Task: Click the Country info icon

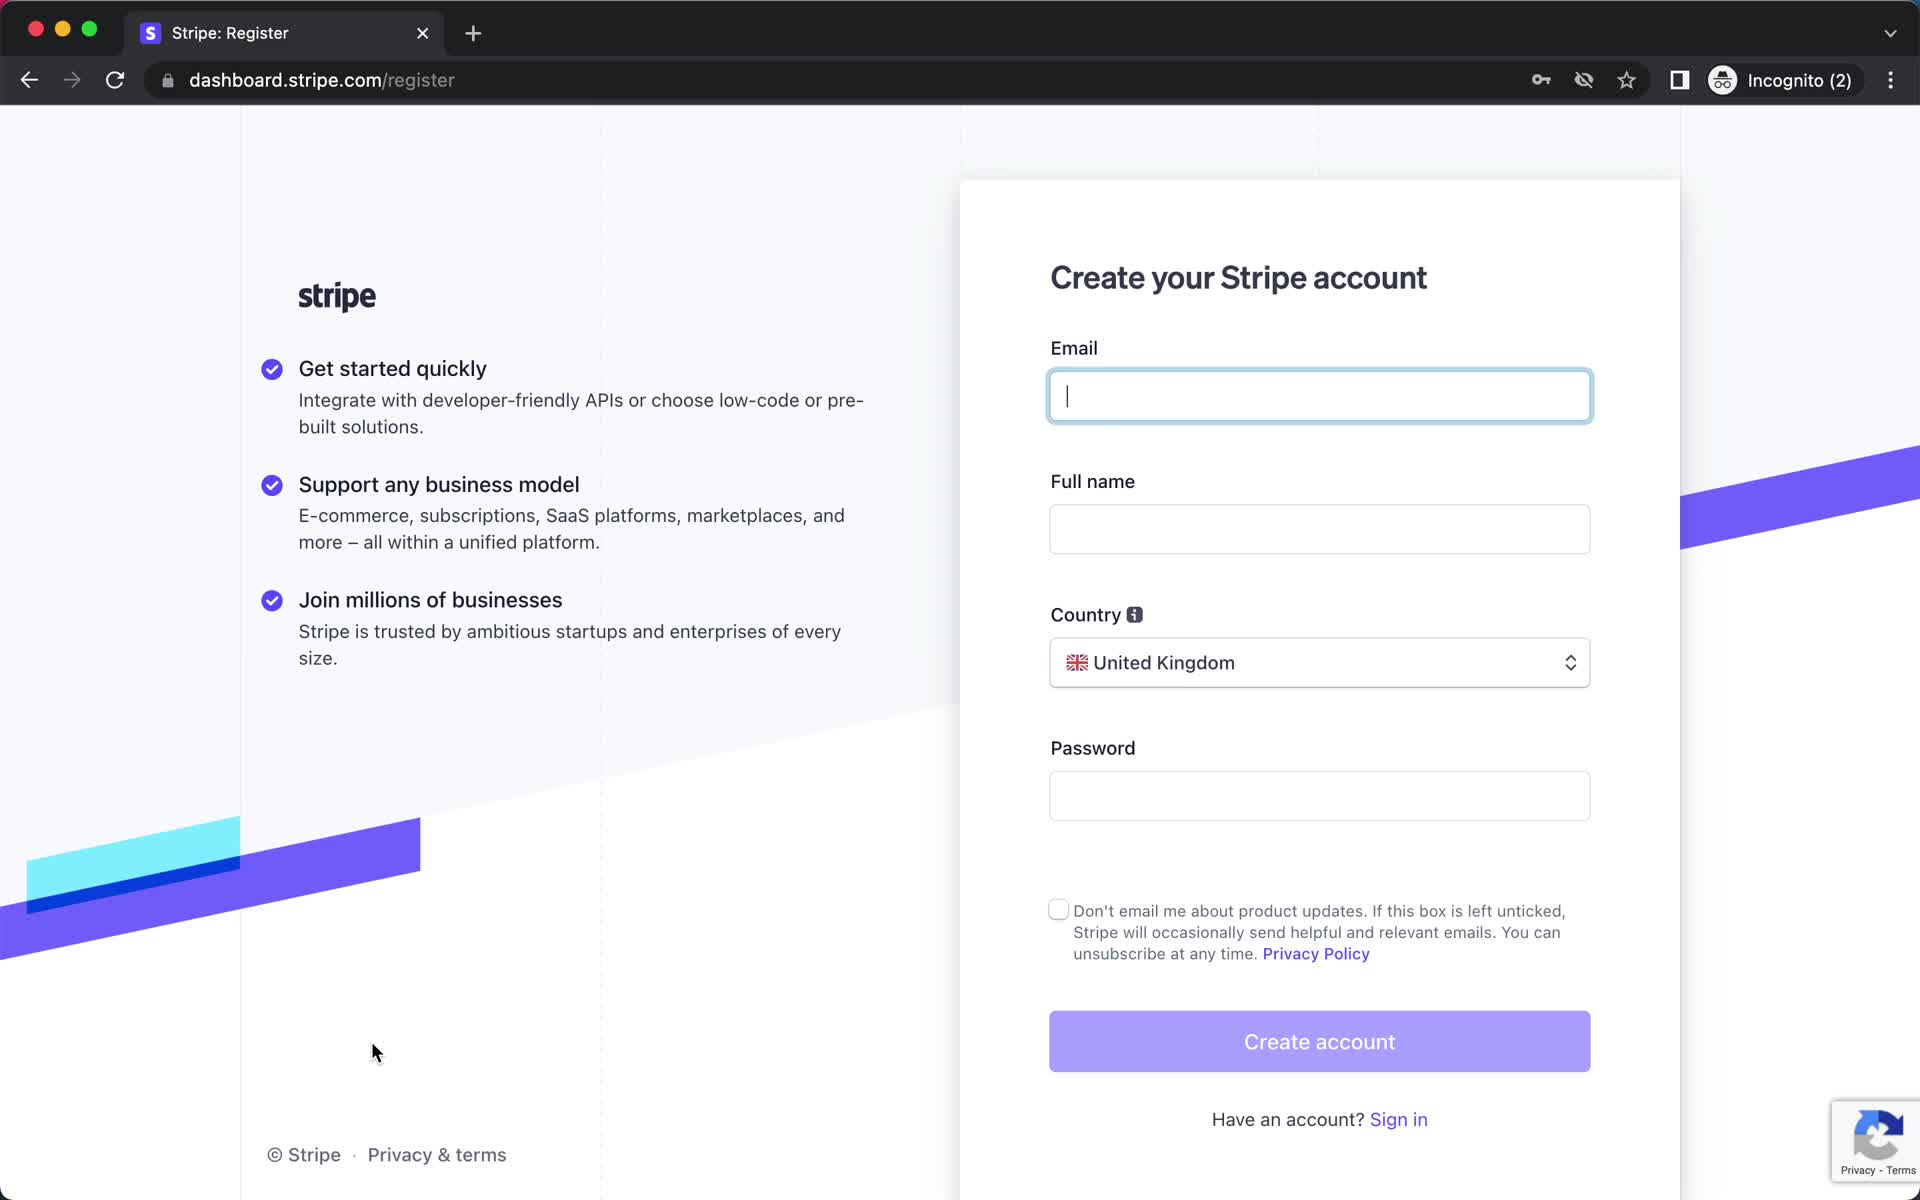Action: pyautogui.click(x=1134, y=615)
